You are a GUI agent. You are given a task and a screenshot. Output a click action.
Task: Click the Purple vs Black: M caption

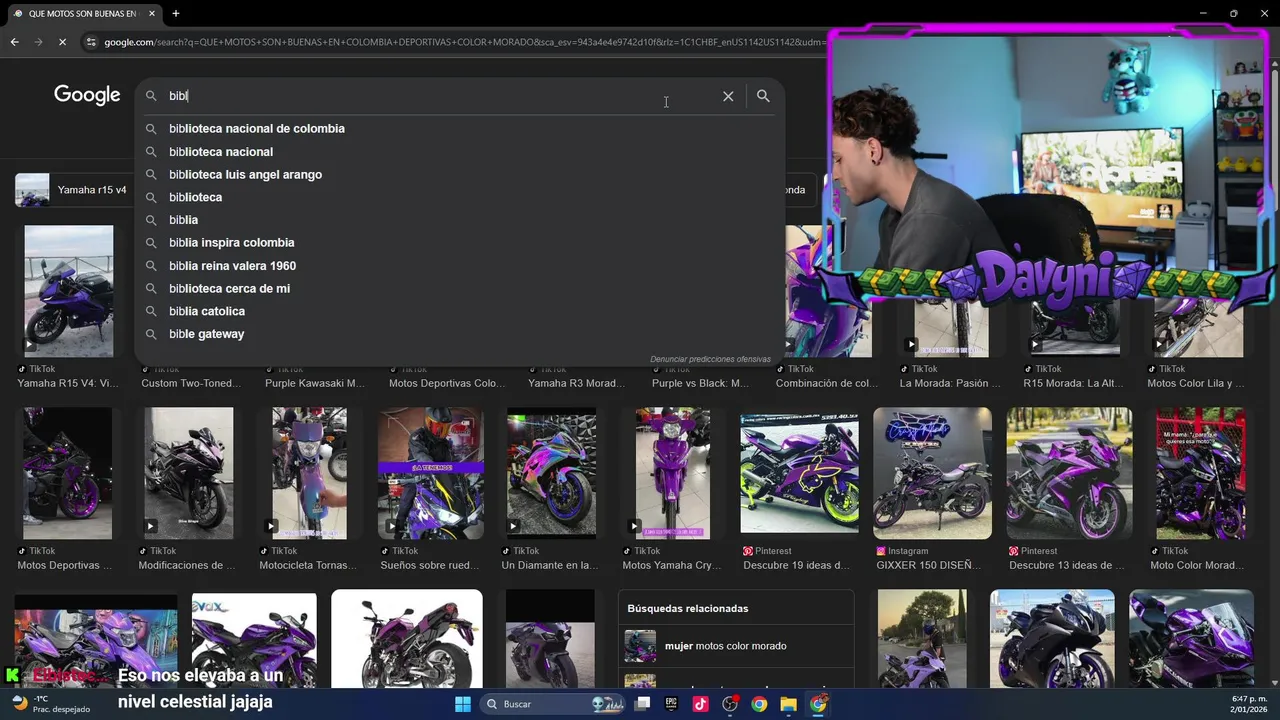(x=700, y=383)
